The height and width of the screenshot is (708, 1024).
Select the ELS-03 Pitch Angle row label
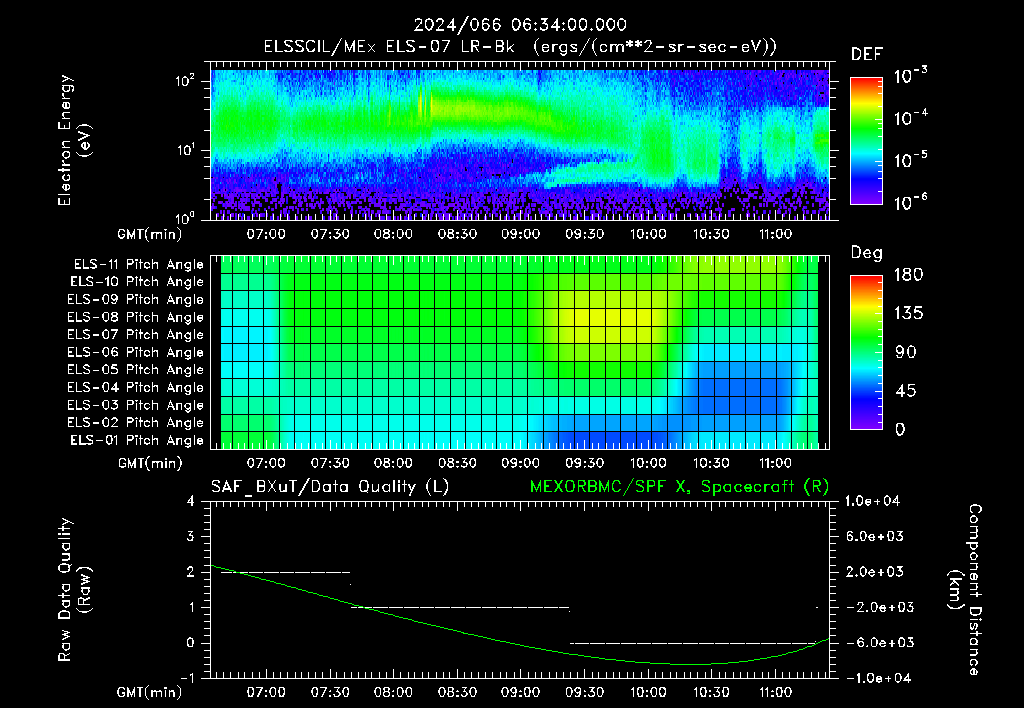136,406
